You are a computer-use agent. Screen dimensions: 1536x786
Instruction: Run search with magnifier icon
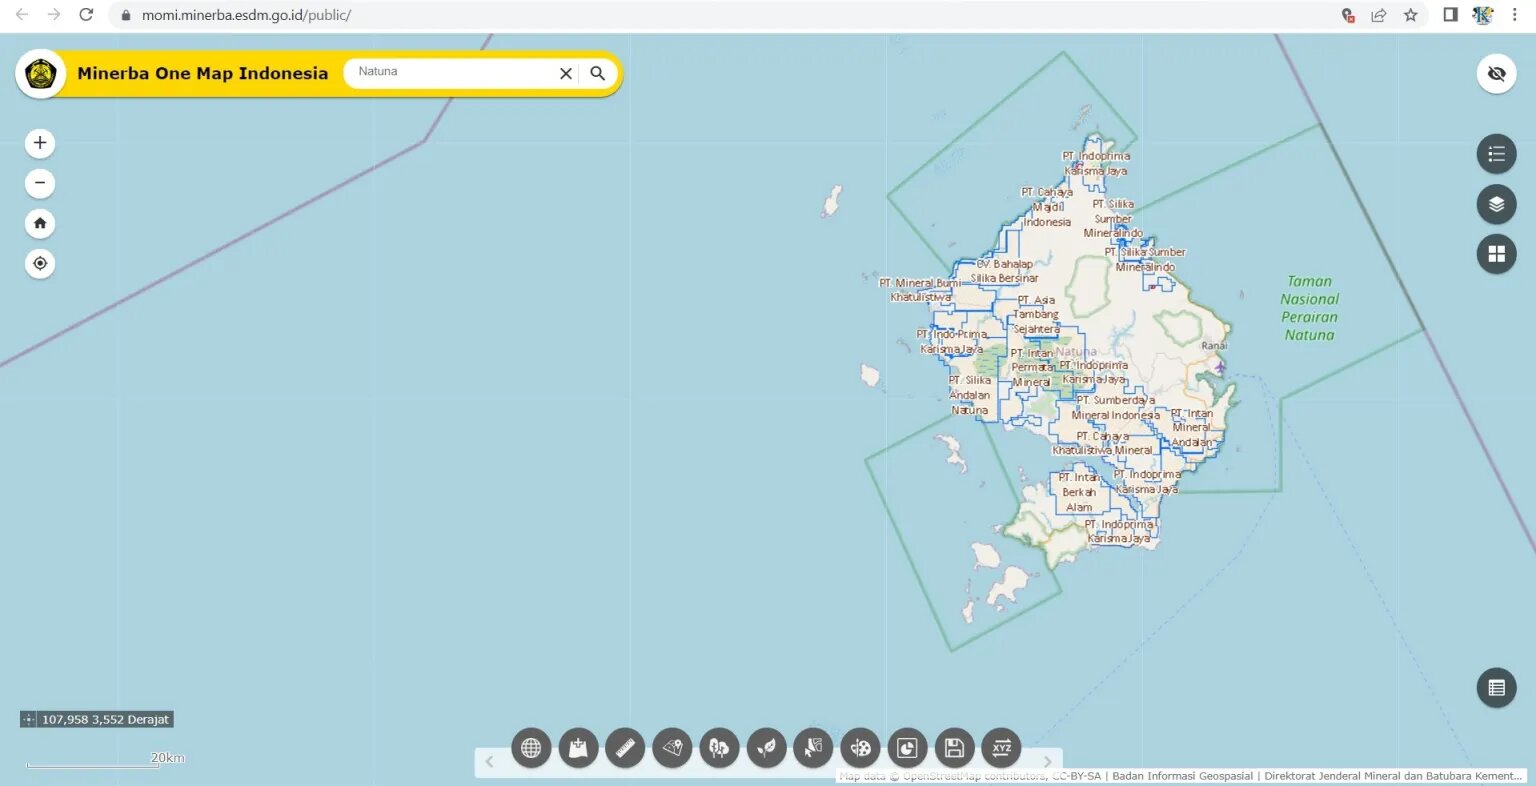point(598,73)
